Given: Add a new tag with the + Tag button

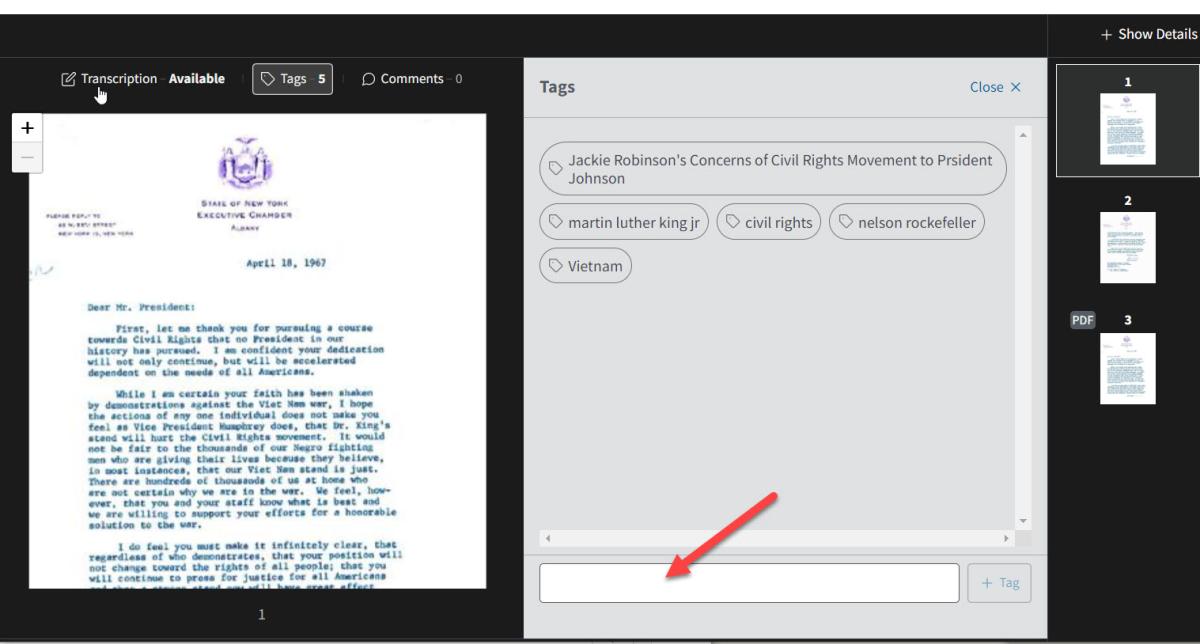Looking at the screenshot, I should click(x=998, y=582).
